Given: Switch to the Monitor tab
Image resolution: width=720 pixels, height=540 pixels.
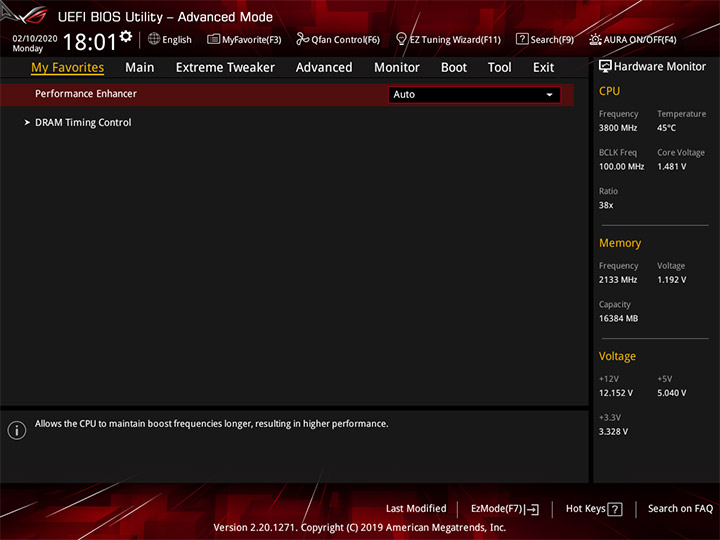Looking at the screenshot, I should pos(397,68).
